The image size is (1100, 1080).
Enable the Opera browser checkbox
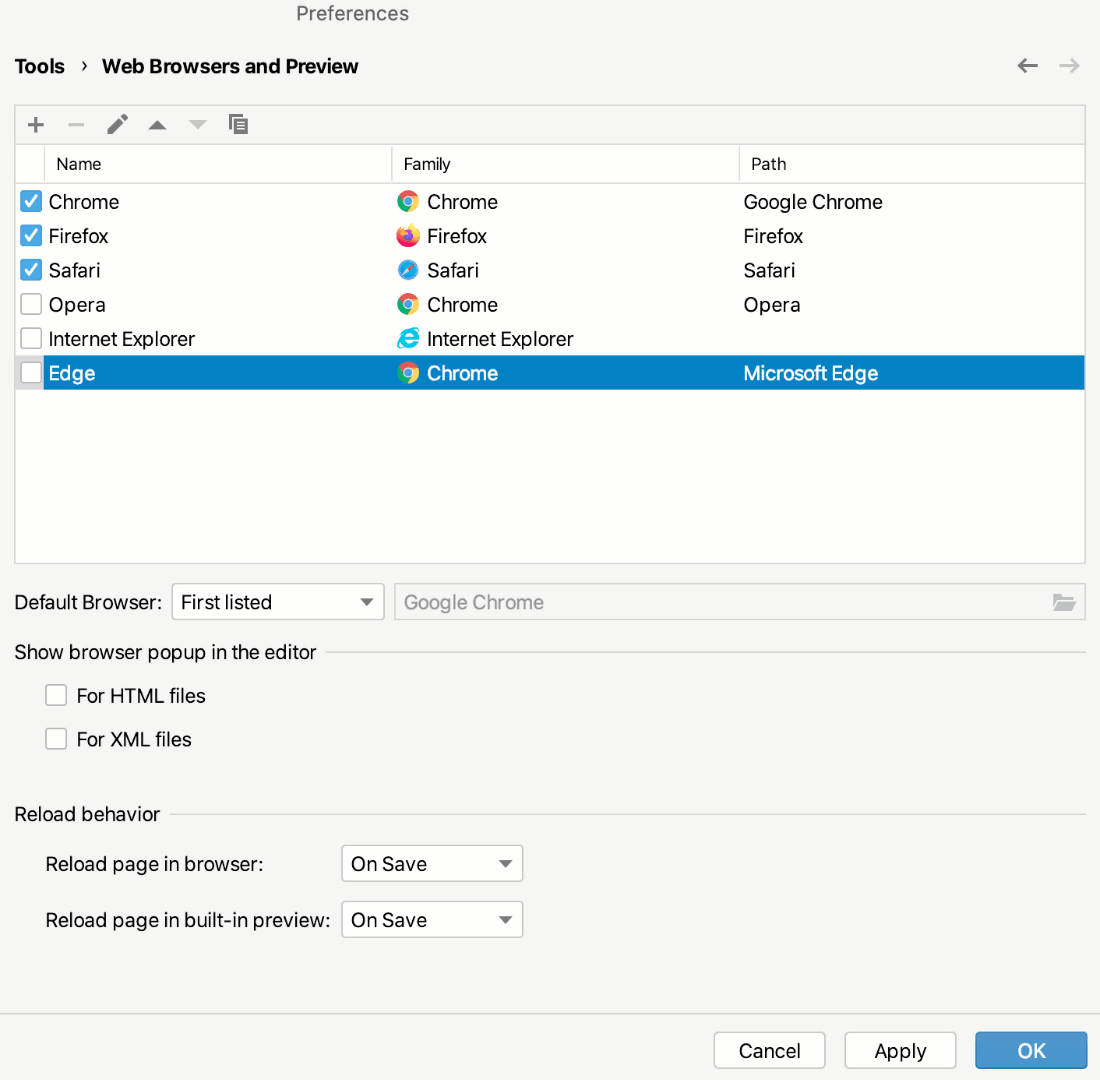coord(30,304)
